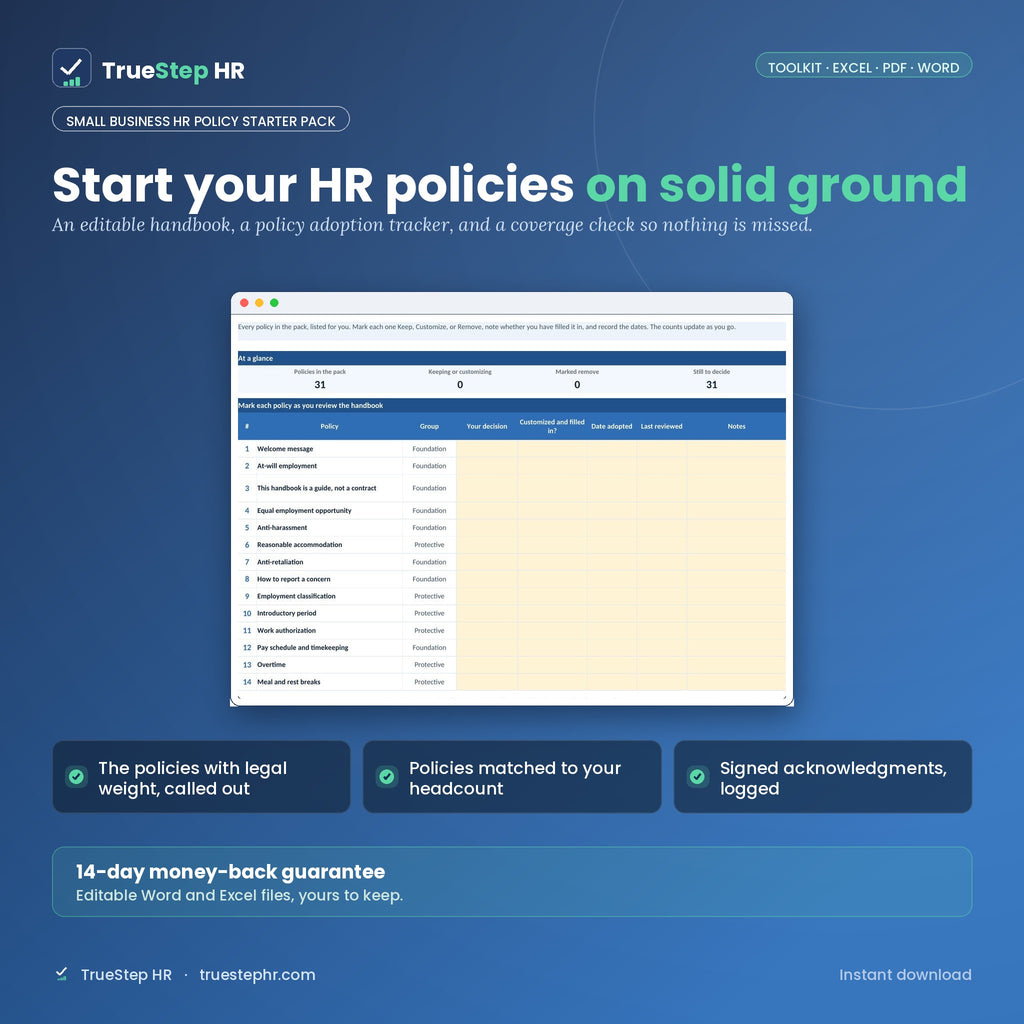Select the 'Employment classification' policy cell
The width and height of the screenshot is (1024, 1024).
tap(329, 596)
